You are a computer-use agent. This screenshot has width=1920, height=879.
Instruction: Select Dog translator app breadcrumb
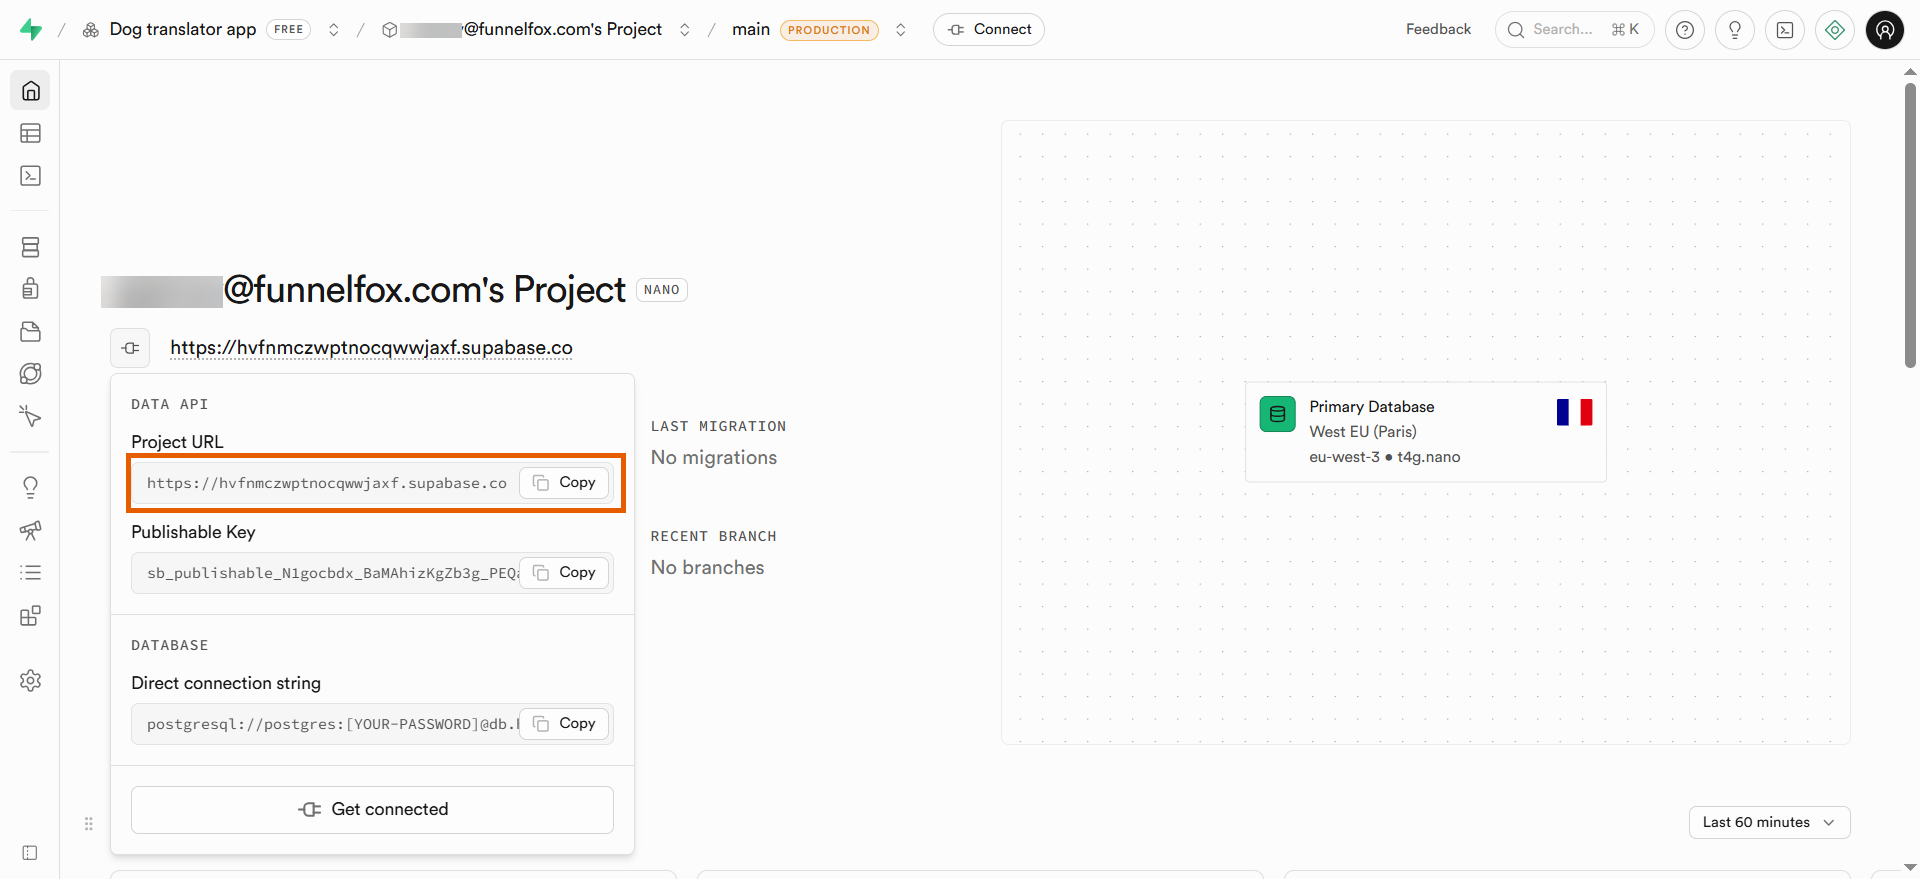[x=183, y=30]
